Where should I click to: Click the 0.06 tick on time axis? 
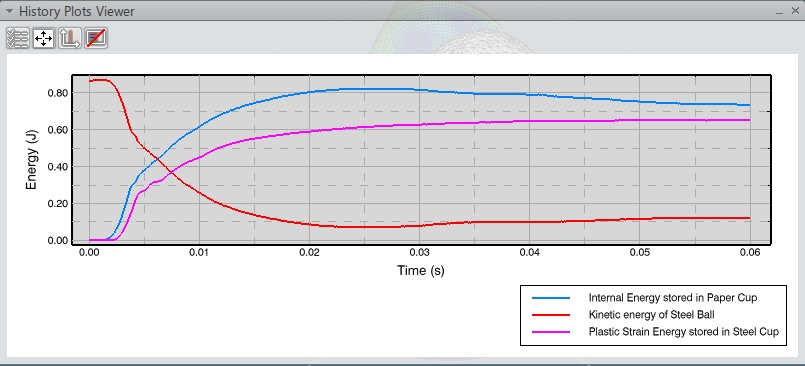(x=750, y=253)
